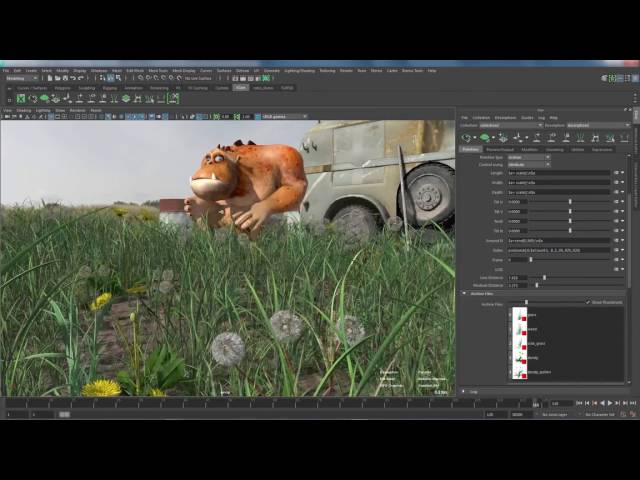Screen dimensions: 640x480
Task: Click the Around N expression field
Action: click(559, 240)
